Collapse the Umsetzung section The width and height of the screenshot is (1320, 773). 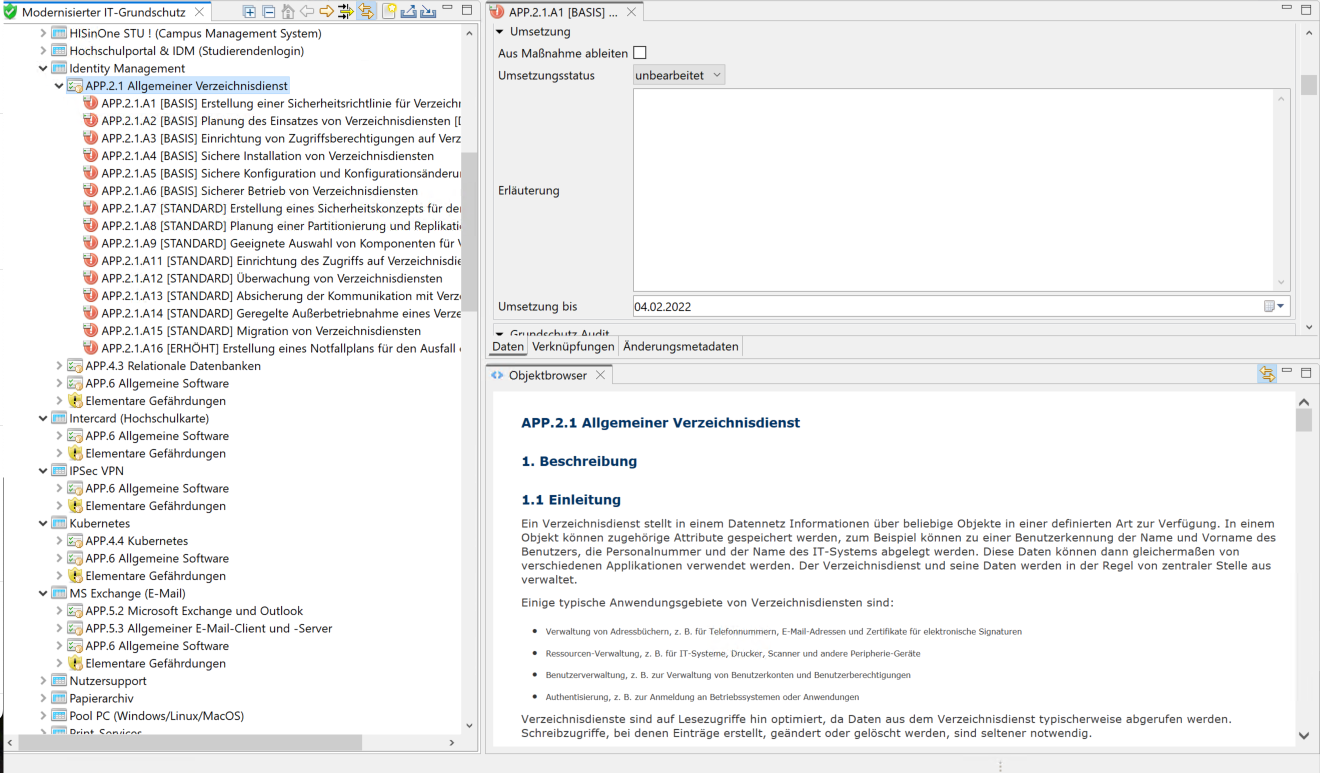pyautogui.click(x=500, y=32)
